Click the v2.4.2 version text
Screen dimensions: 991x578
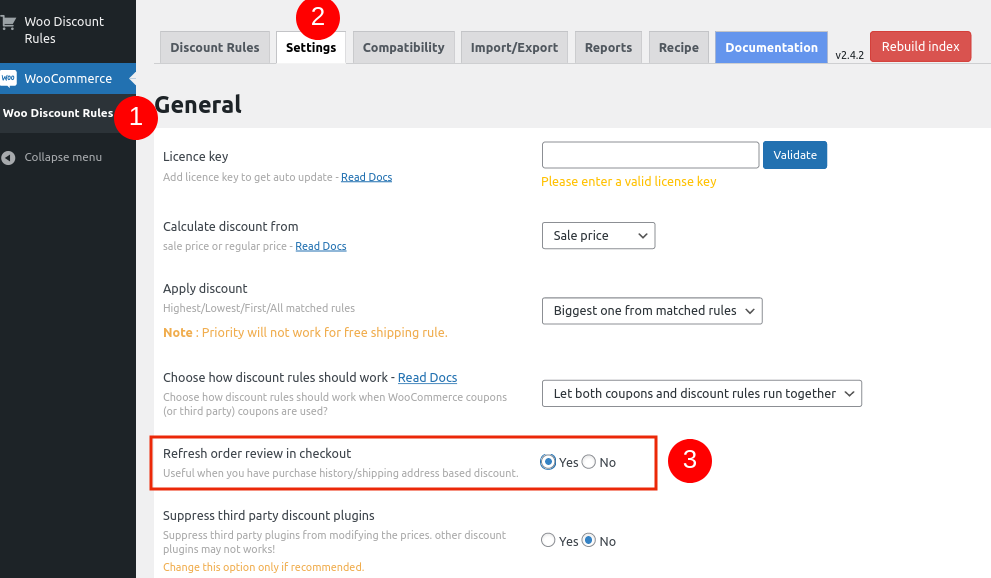849,55
